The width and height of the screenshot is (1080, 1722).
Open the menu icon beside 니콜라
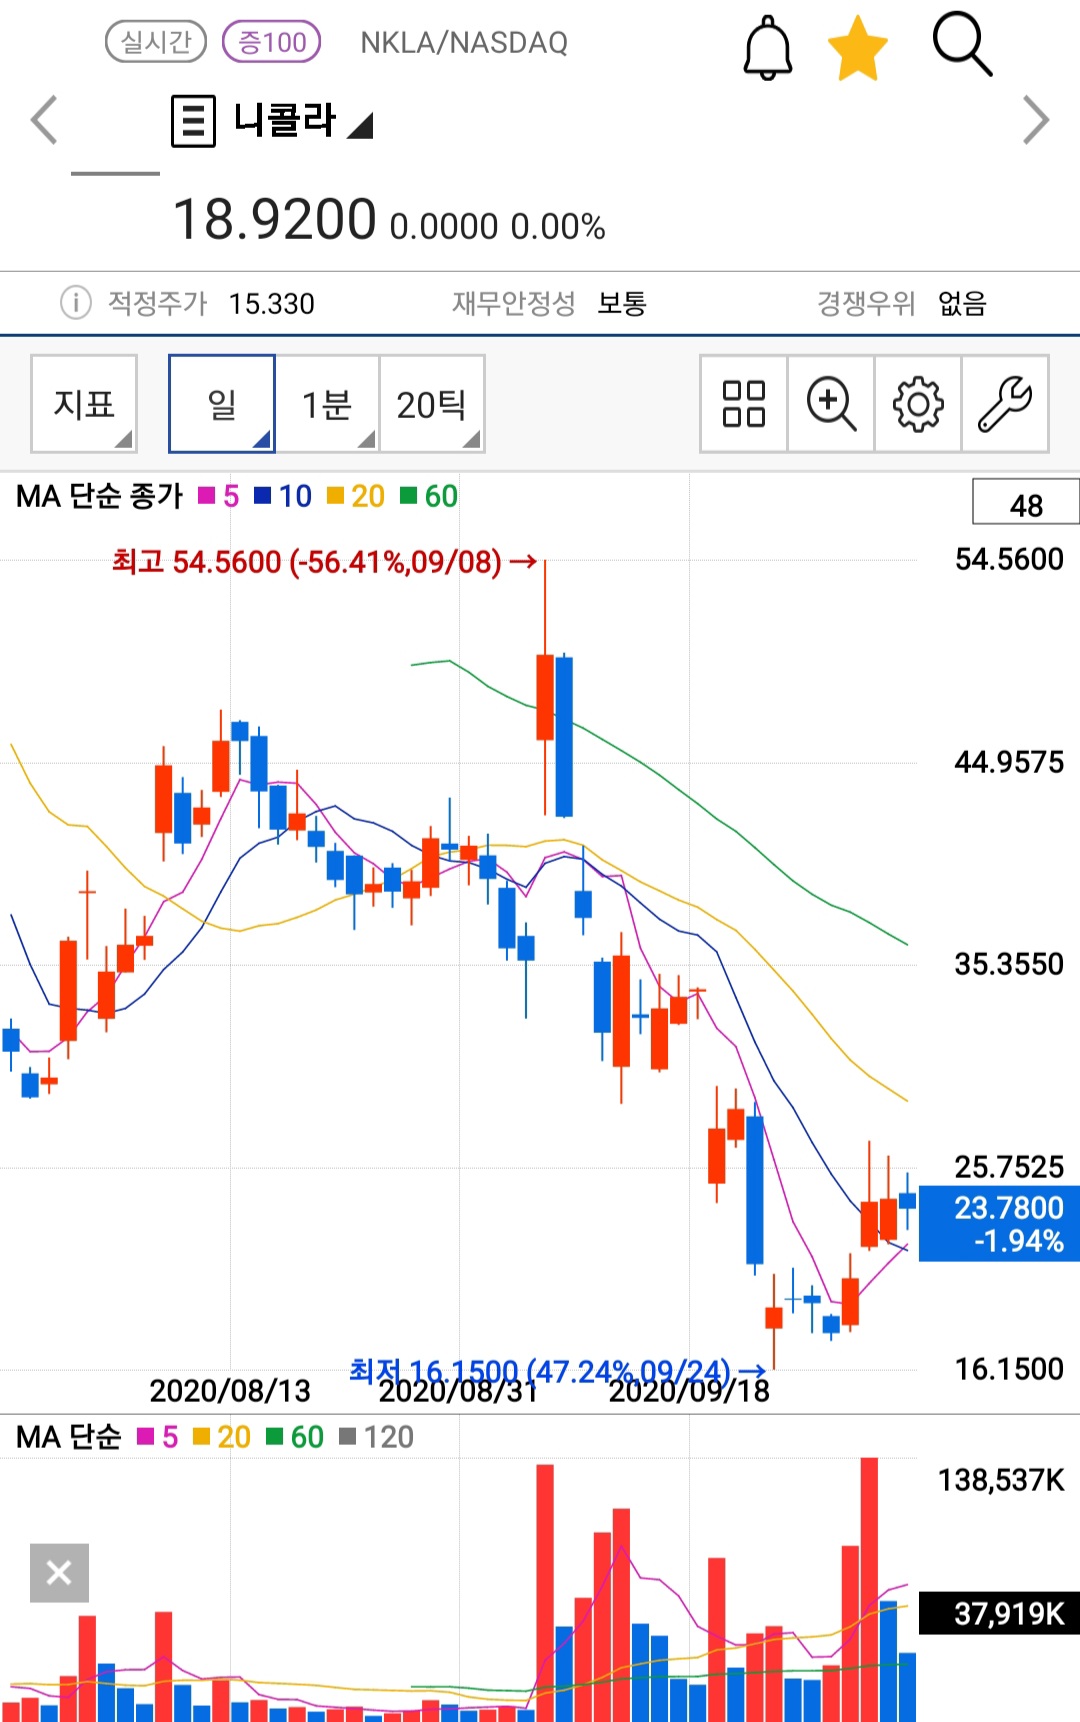[x=193, y=121]
